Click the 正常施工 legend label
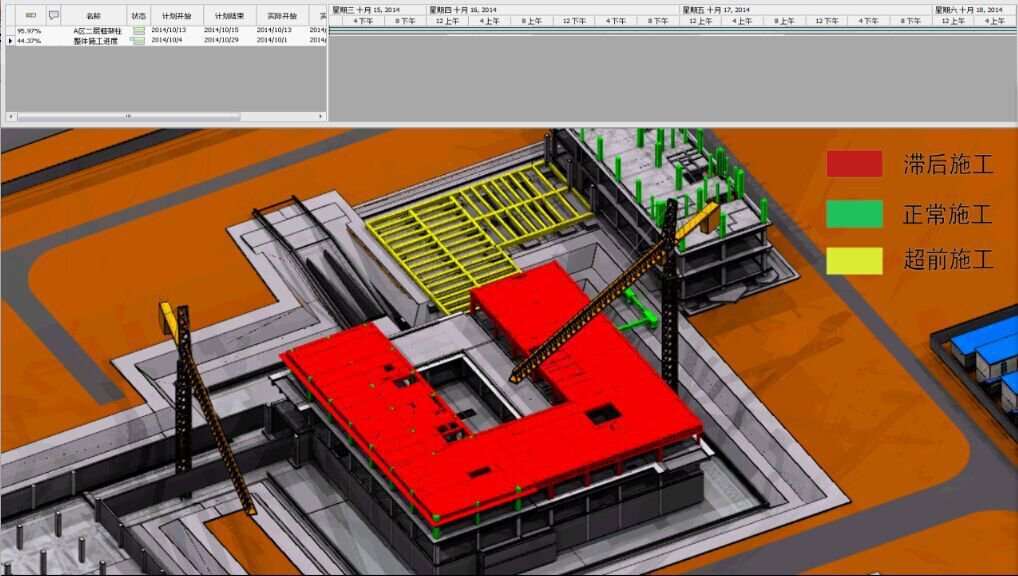Image resolution: width=1018 pixels, height=576 pixels. click(x=948, y=214)
